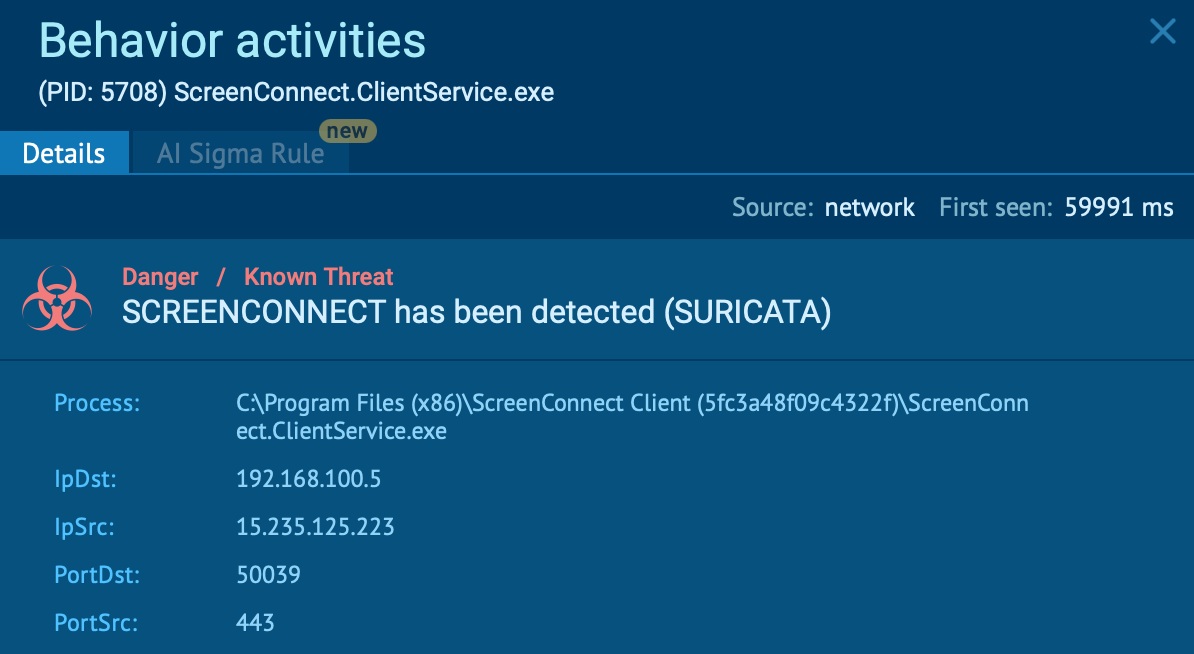The height and width of the screenshot is (654, 1194).
Task: Click the Process file path value
Action: [x=632, y=416]
